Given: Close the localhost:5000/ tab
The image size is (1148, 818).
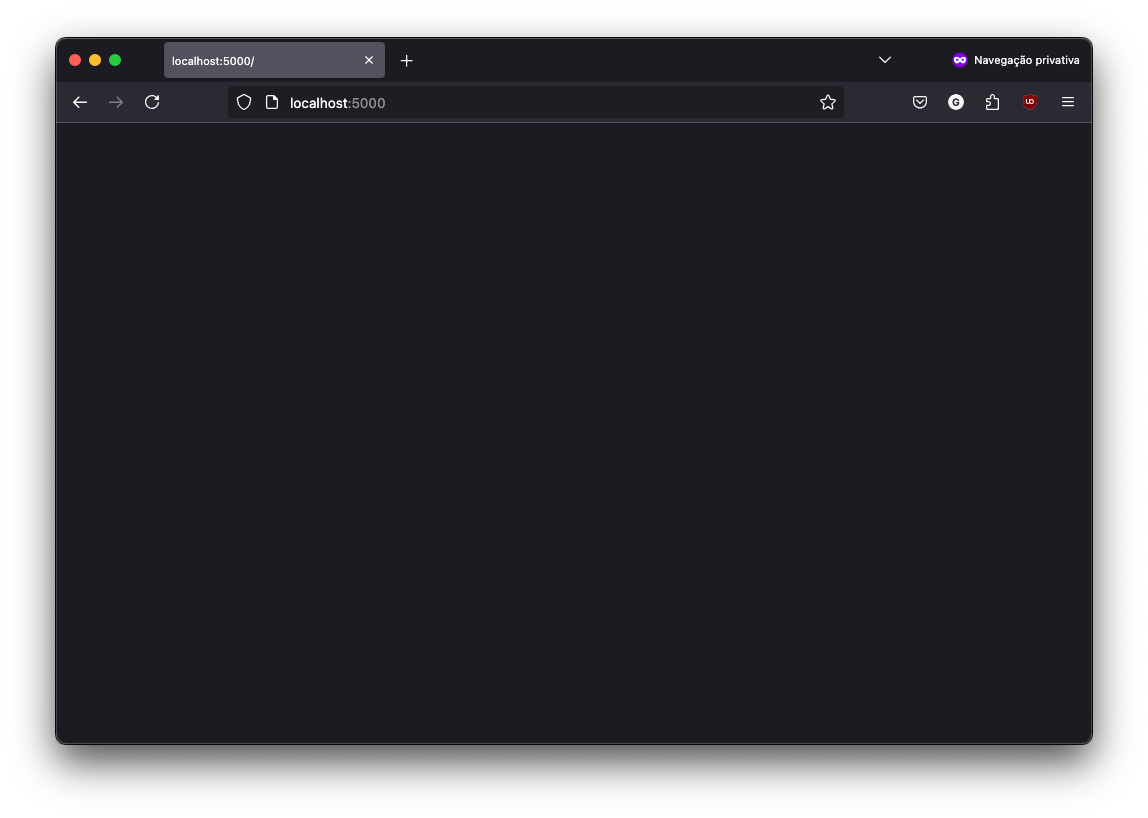Looking at the screenshot, I should pos(369,60).
